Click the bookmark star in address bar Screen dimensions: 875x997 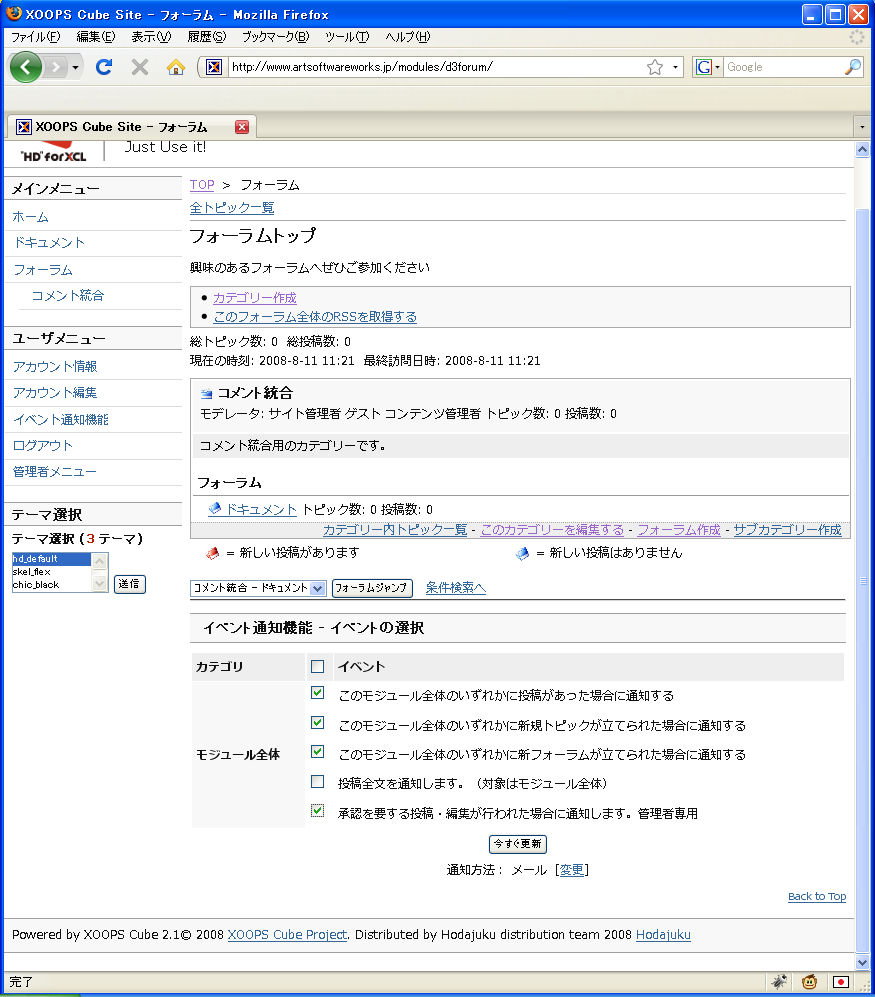coord(655,67)
